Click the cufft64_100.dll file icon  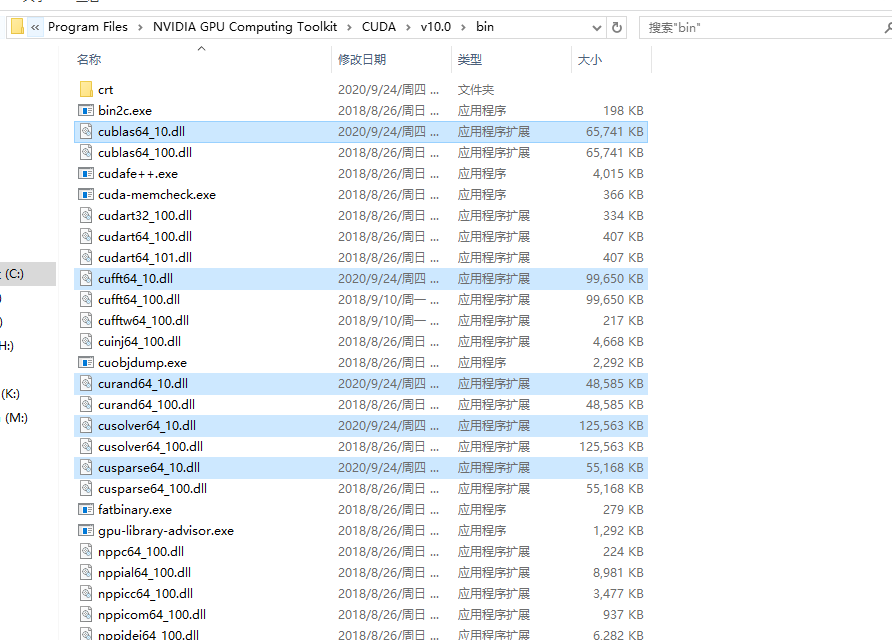[86, 299]
